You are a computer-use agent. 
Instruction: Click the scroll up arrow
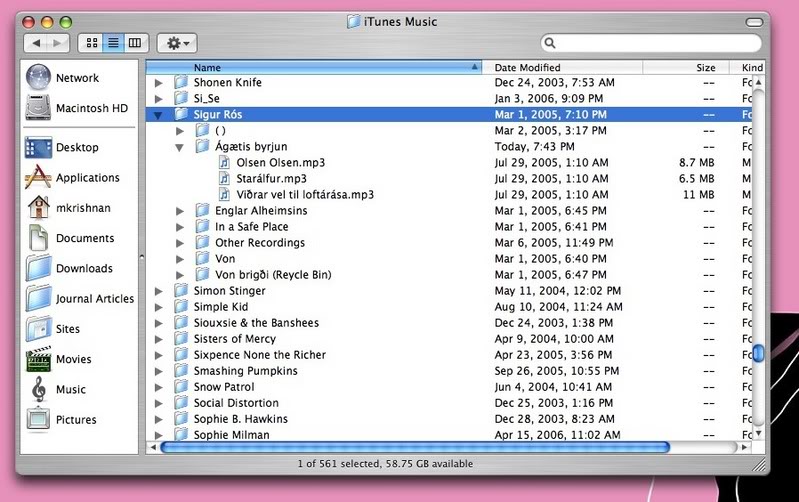[x=758, y=82]
